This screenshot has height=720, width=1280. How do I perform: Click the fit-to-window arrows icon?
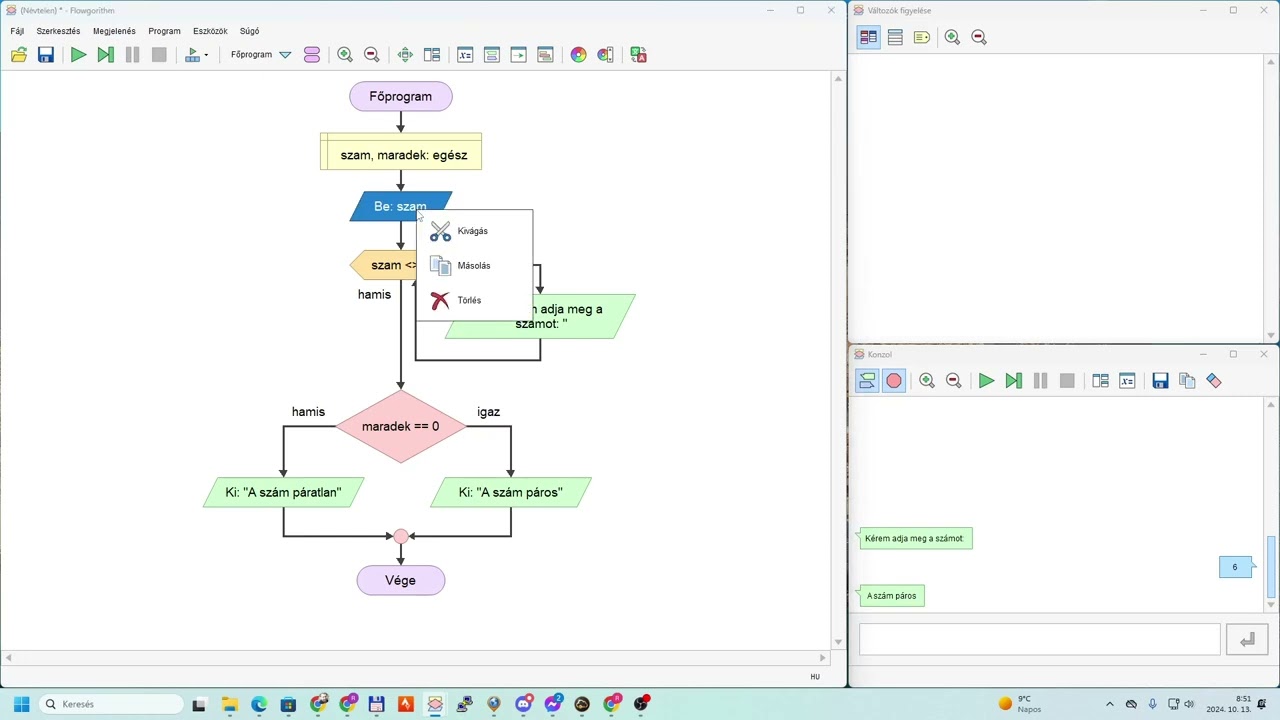coord(405,55)
